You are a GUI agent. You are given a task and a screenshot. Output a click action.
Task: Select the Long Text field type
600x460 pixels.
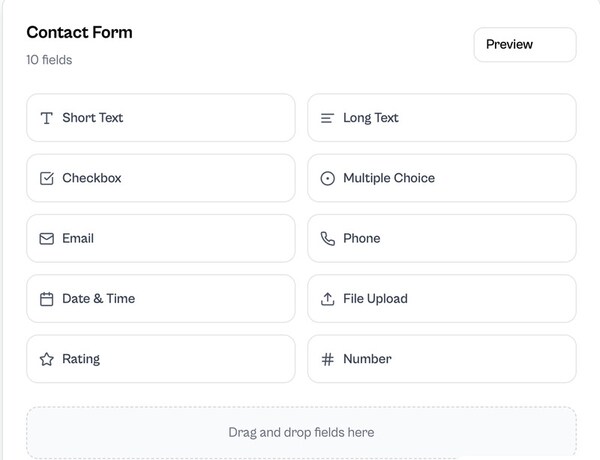click(441, 118)
